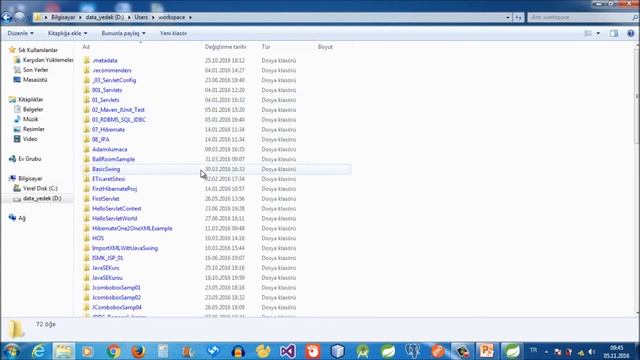This screenshot has height=360, width=640.
Task: Open media player from taskbar
Action: coord(88,351)
